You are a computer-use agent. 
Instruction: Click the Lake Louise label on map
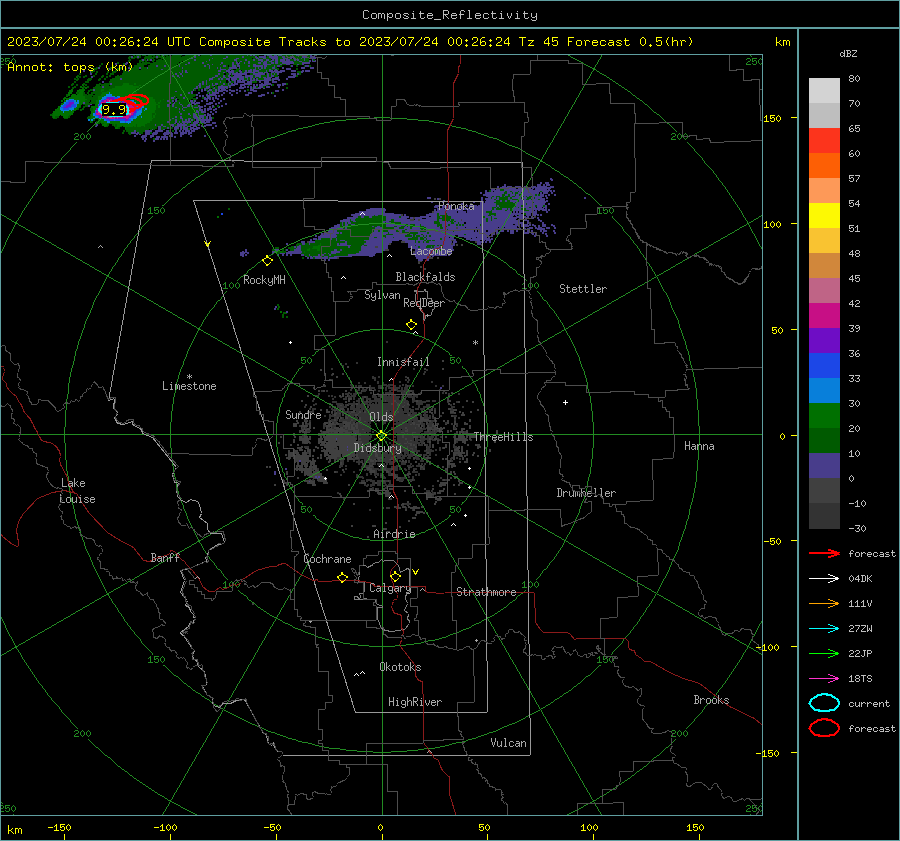coord(77,491)
